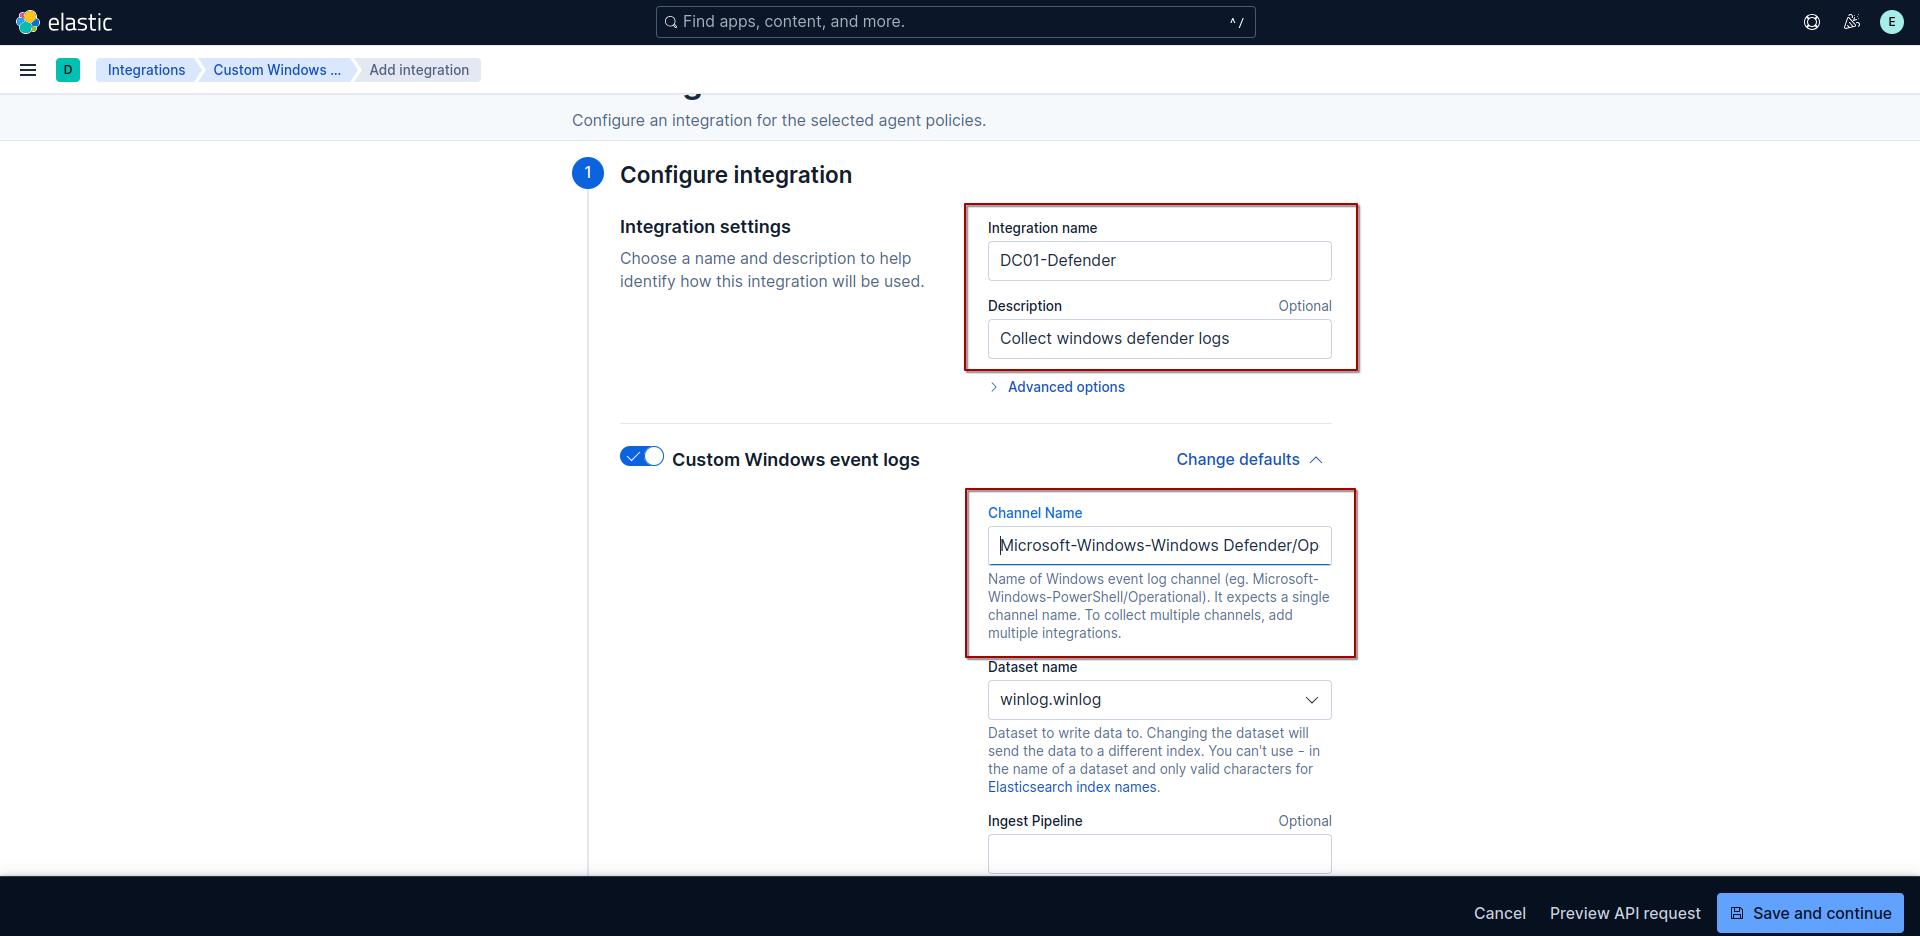This screenshot has width=1920, height=936.
Task: Open the newsfeed icon in header
Action: pyautogui.click(x=1852, y=22)
